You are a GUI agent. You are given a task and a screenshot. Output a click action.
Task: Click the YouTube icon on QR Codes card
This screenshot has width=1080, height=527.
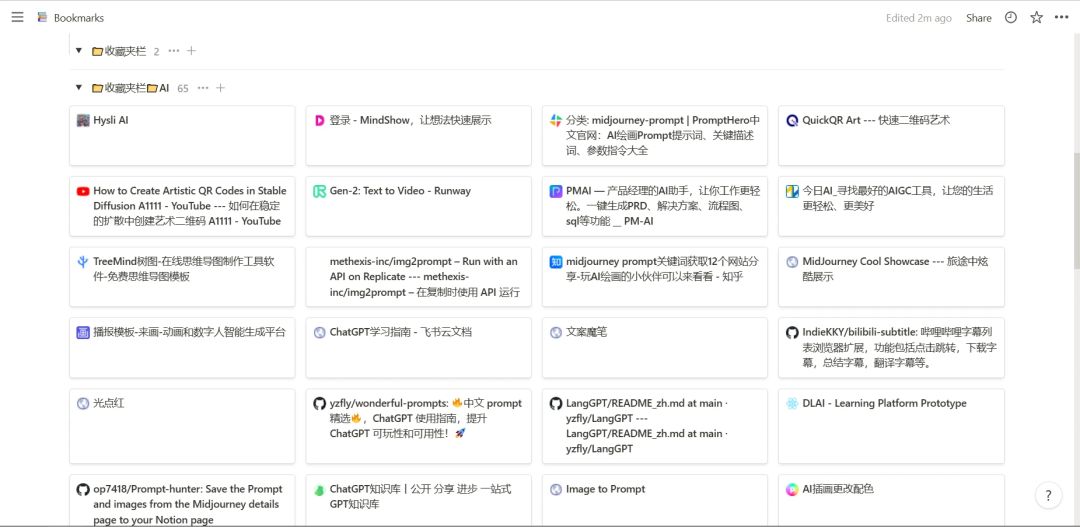(x=83, y=191)
